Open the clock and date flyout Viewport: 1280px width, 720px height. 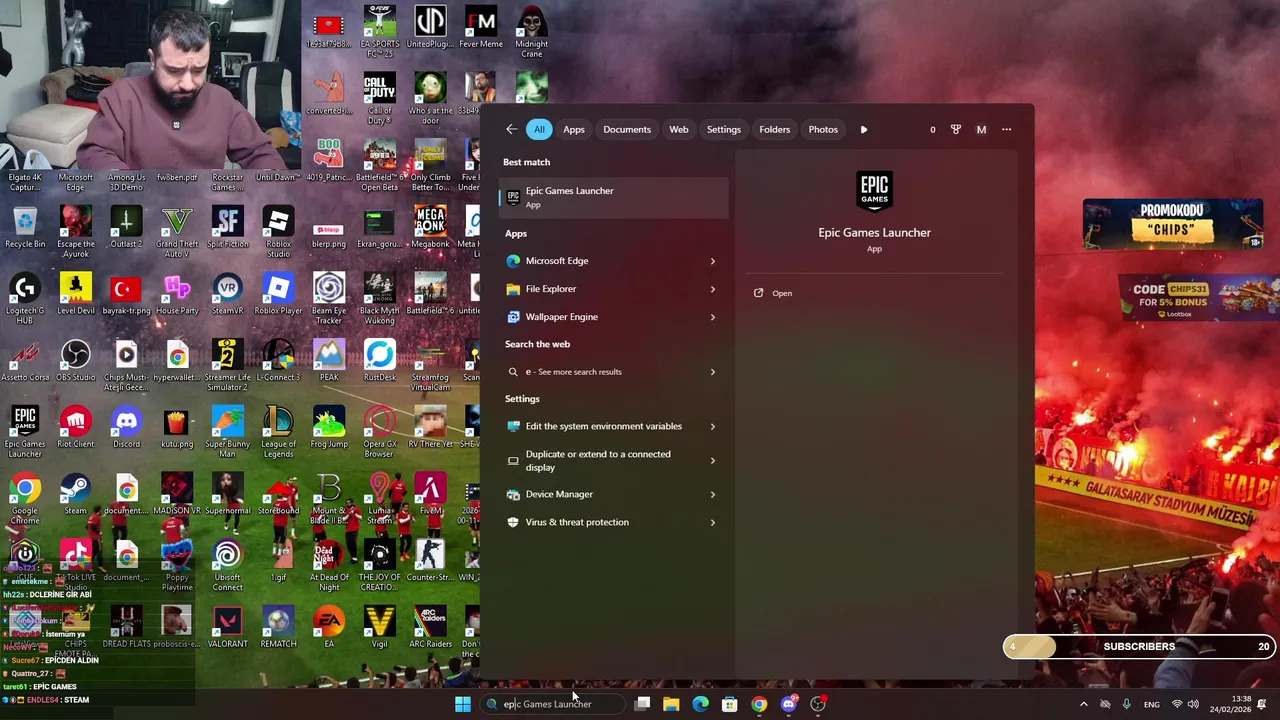point(1228,704)
